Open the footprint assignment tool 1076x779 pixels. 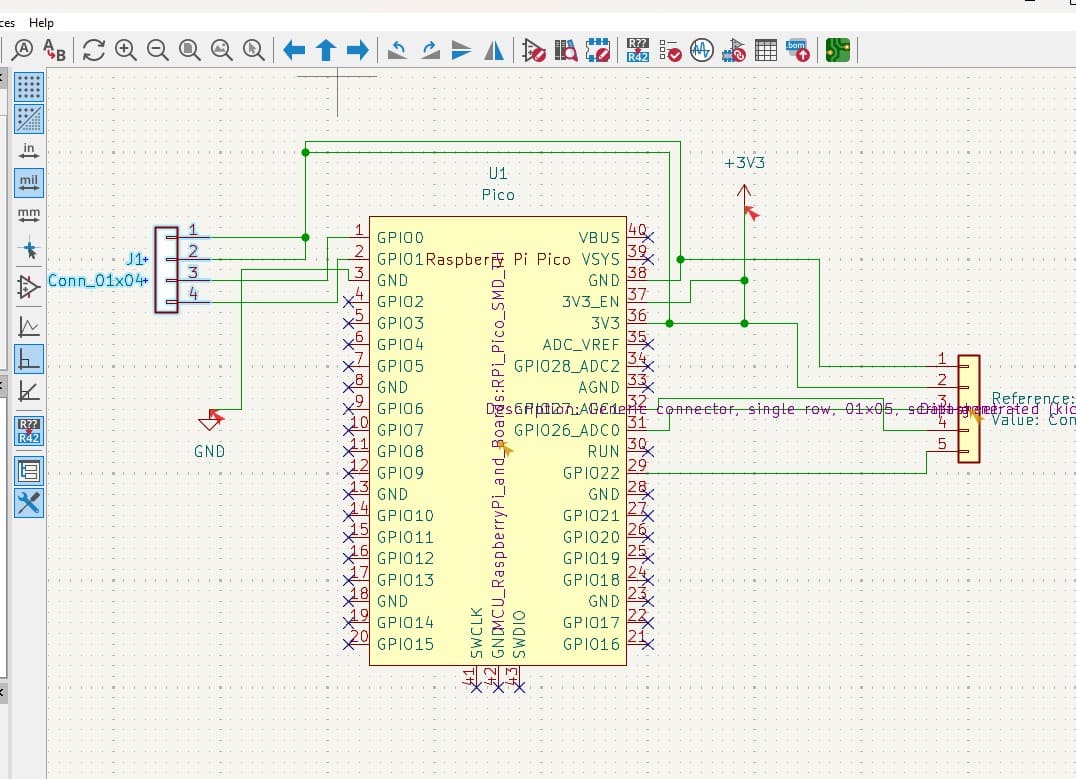point(734,50)
